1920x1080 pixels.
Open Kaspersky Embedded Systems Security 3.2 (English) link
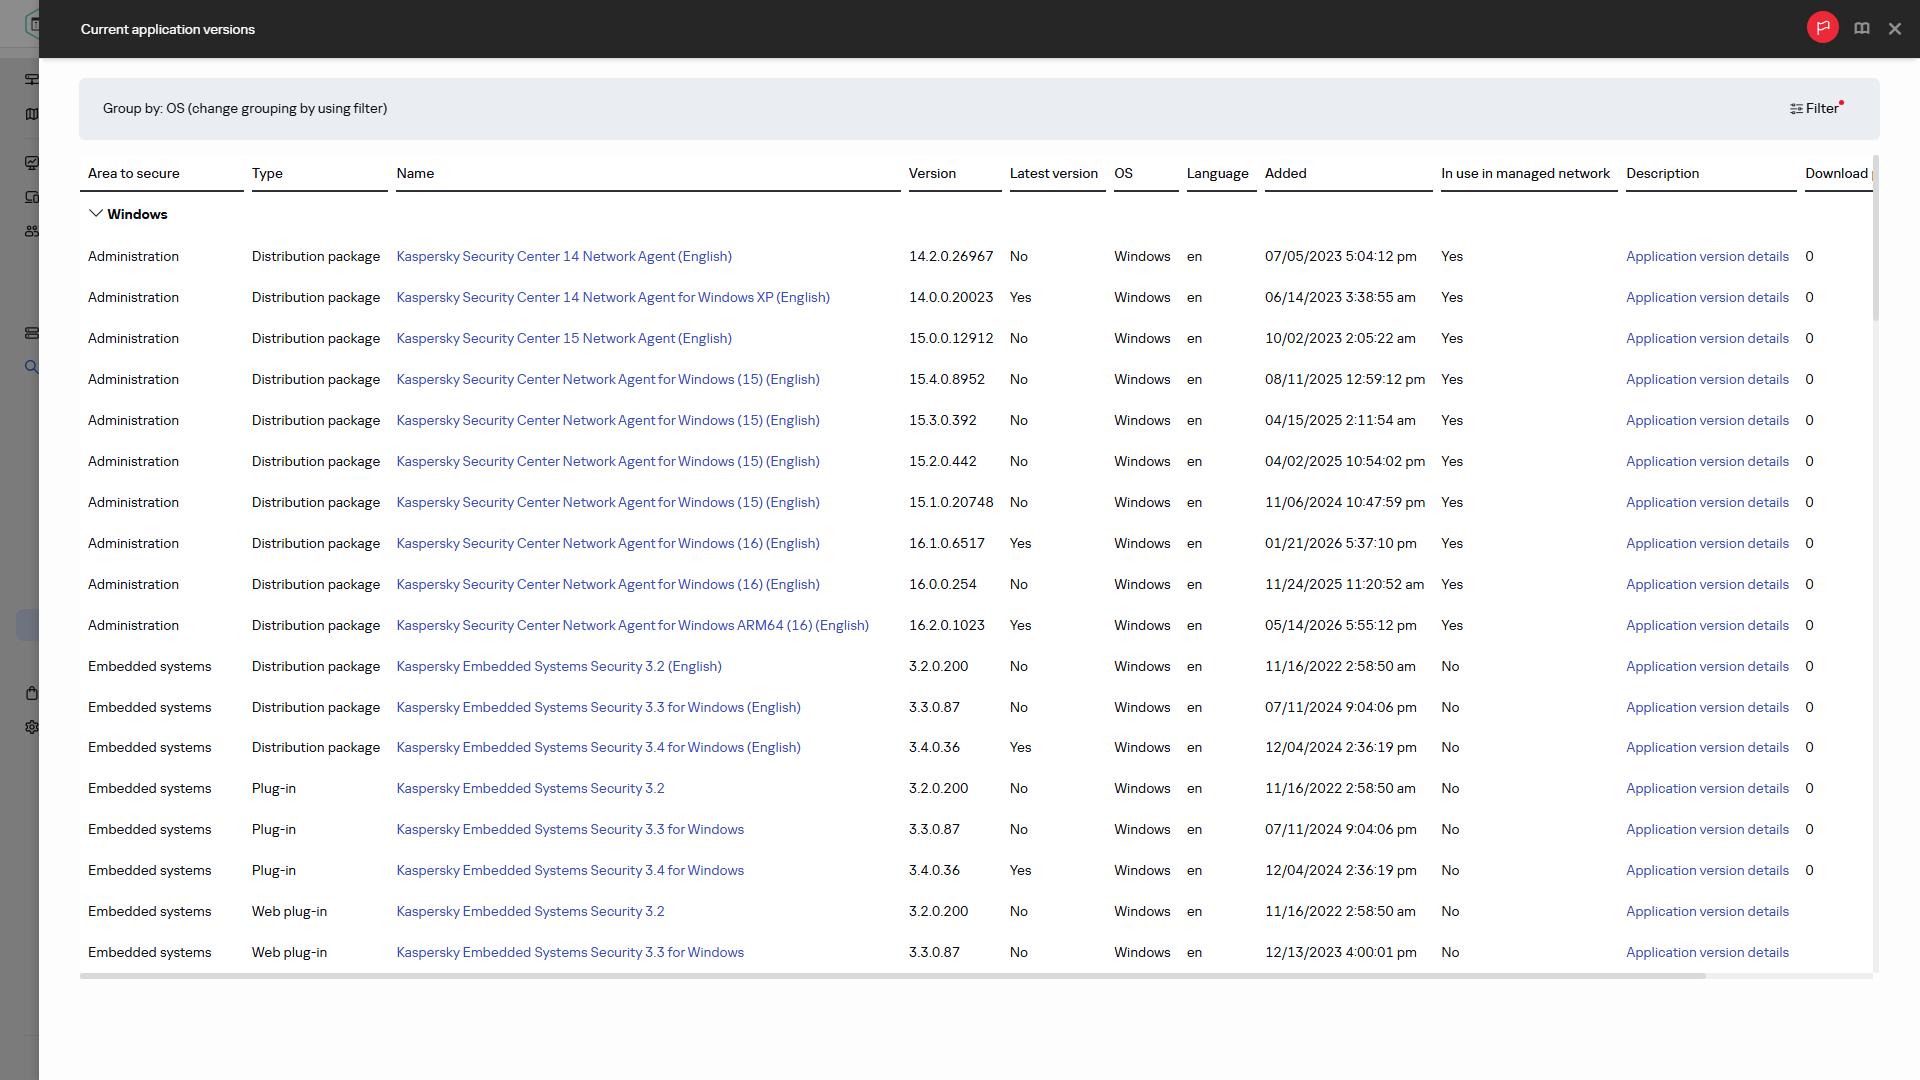[x=558, y=666]
